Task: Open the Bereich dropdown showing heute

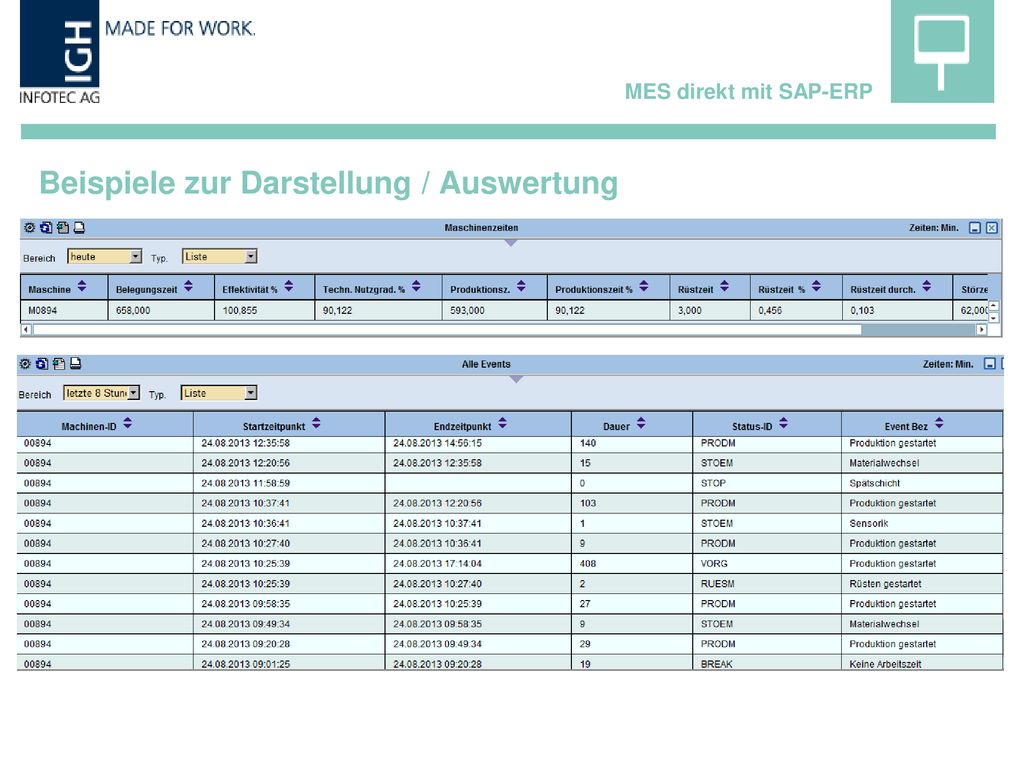Action: pos(104,257)
